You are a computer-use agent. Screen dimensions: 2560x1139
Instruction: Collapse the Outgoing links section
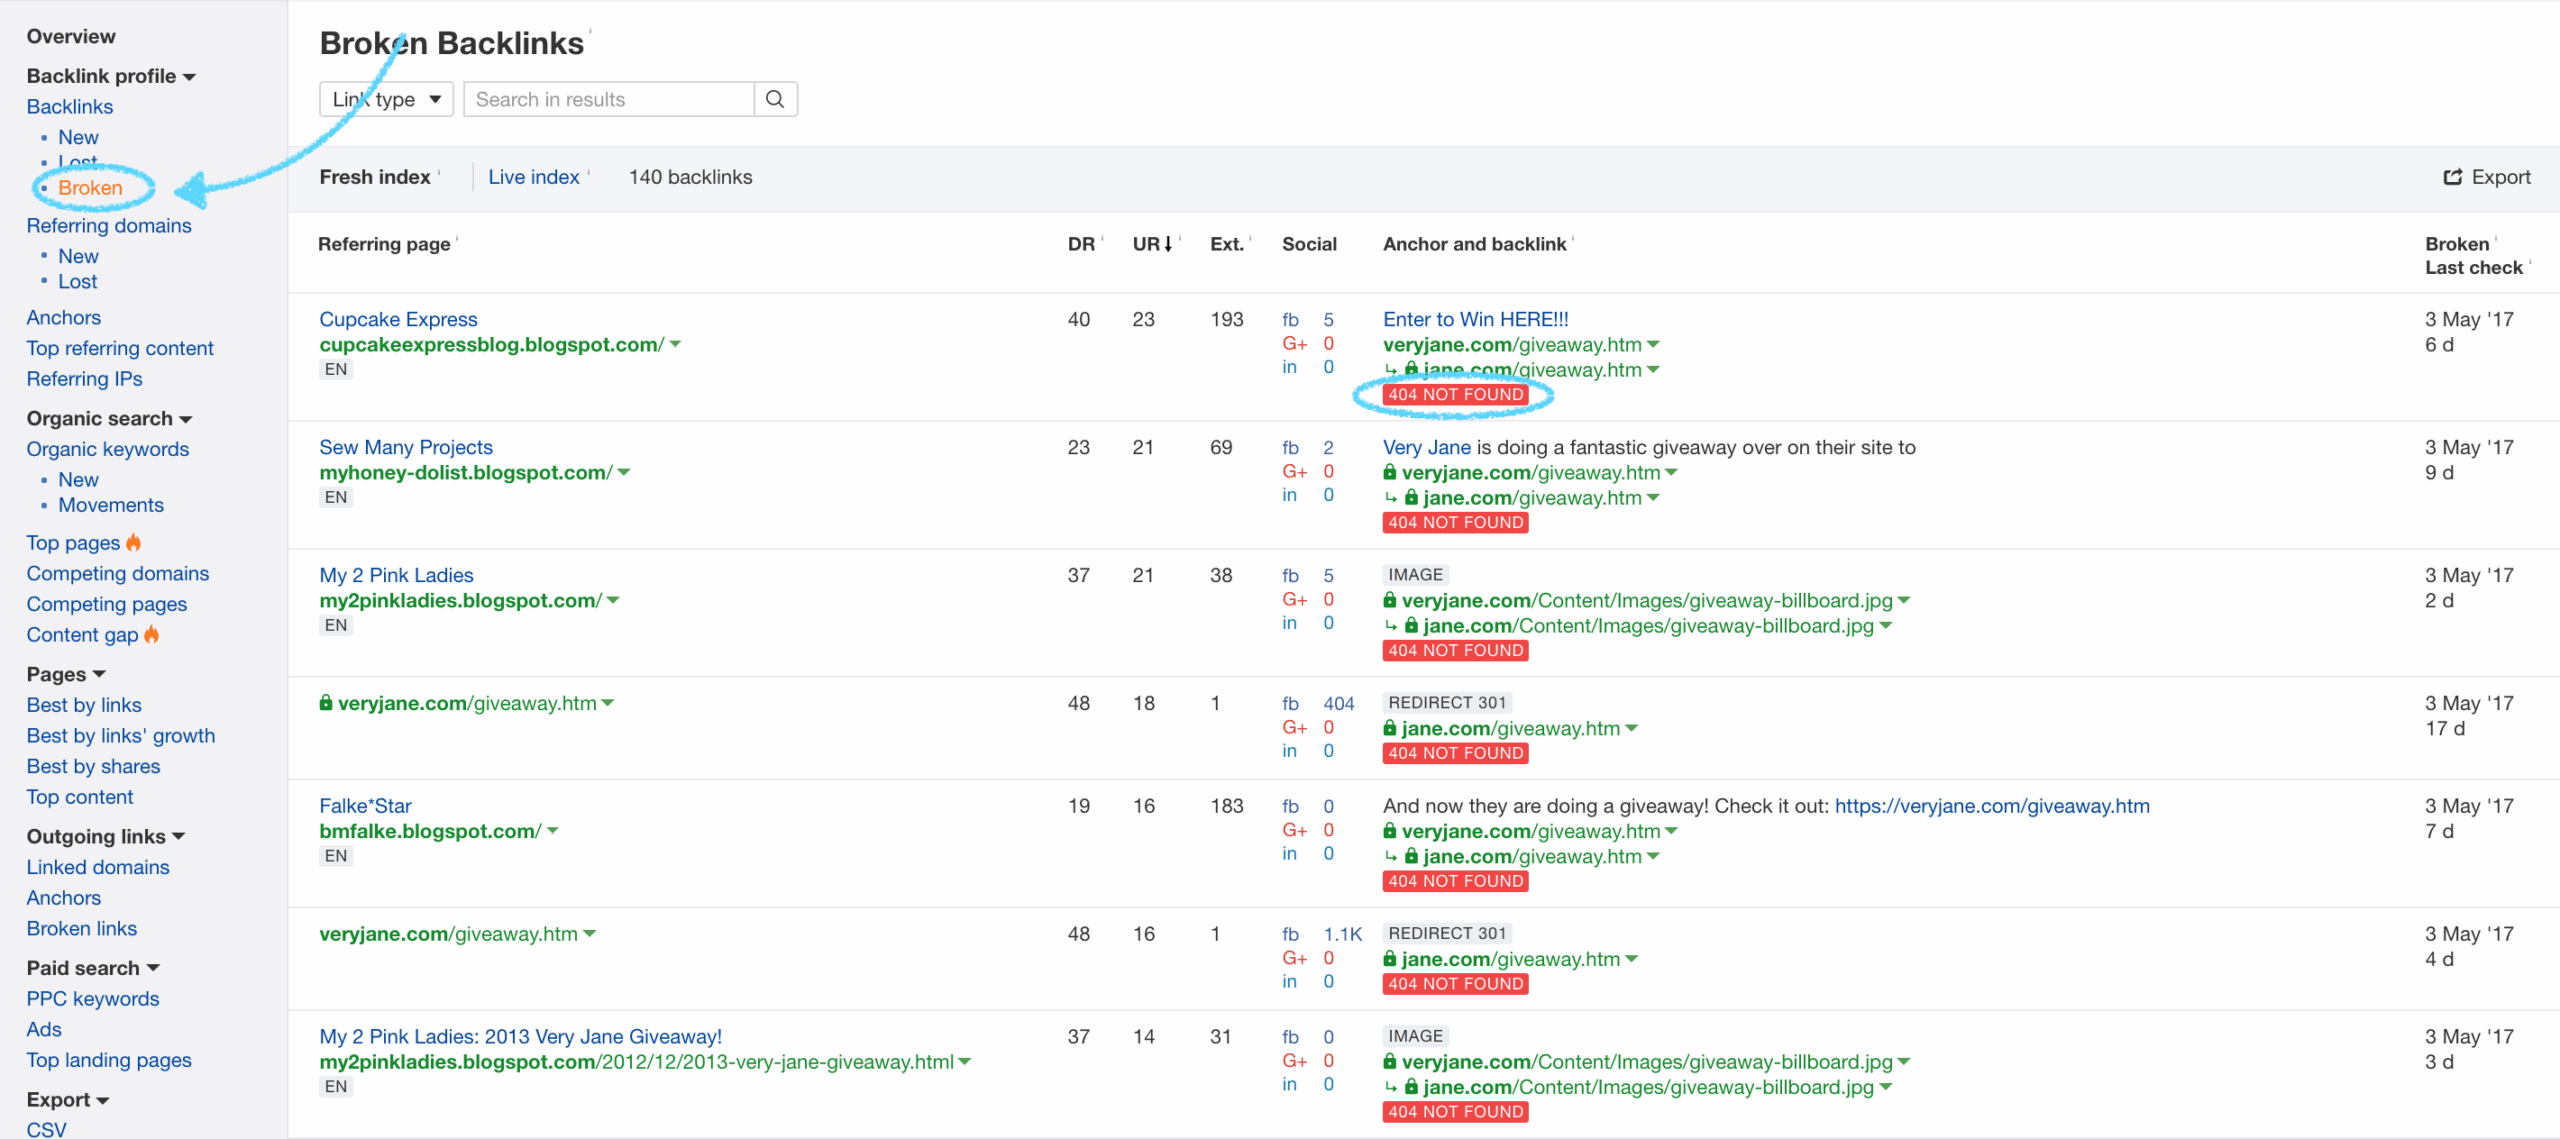click(106, 836)
